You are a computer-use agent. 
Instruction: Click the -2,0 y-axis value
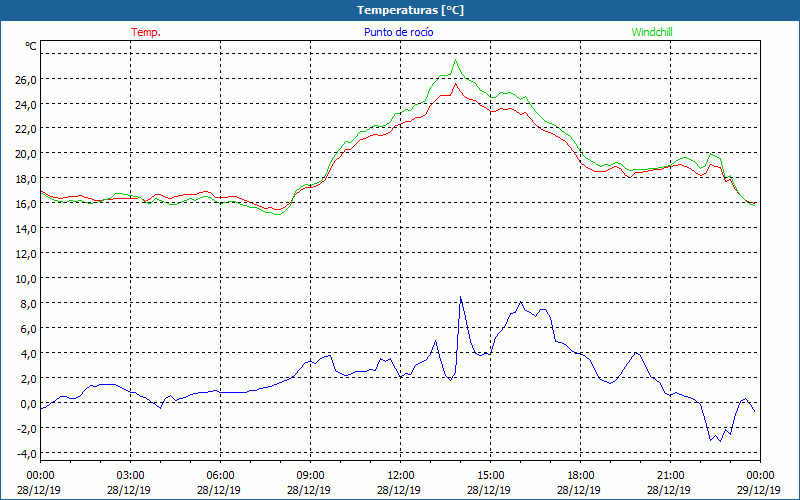(x=26, y=429)
